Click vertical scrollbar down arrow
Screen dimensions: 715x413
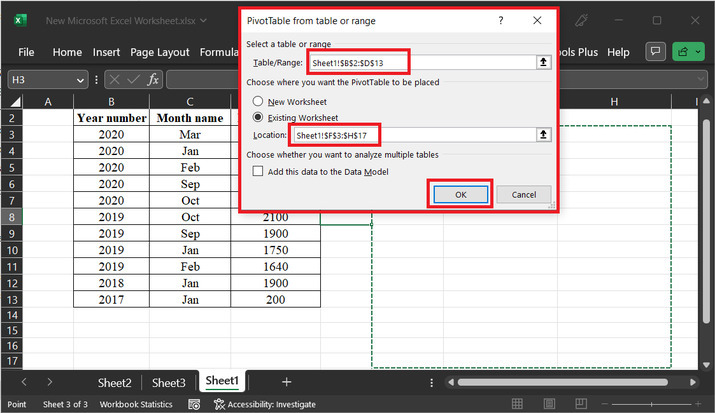[x=706, y=365]
